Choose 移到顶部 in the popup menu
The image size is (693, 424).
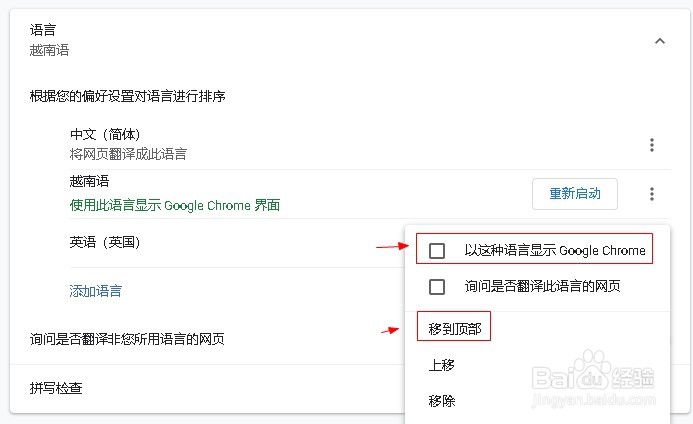tap(454, 329)
